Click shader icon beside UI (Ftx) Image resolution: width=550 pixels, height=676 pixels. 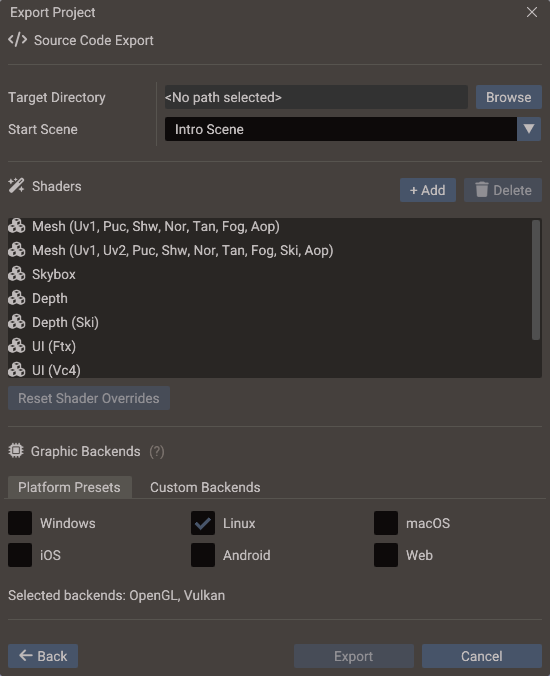(x=17, y=346)
